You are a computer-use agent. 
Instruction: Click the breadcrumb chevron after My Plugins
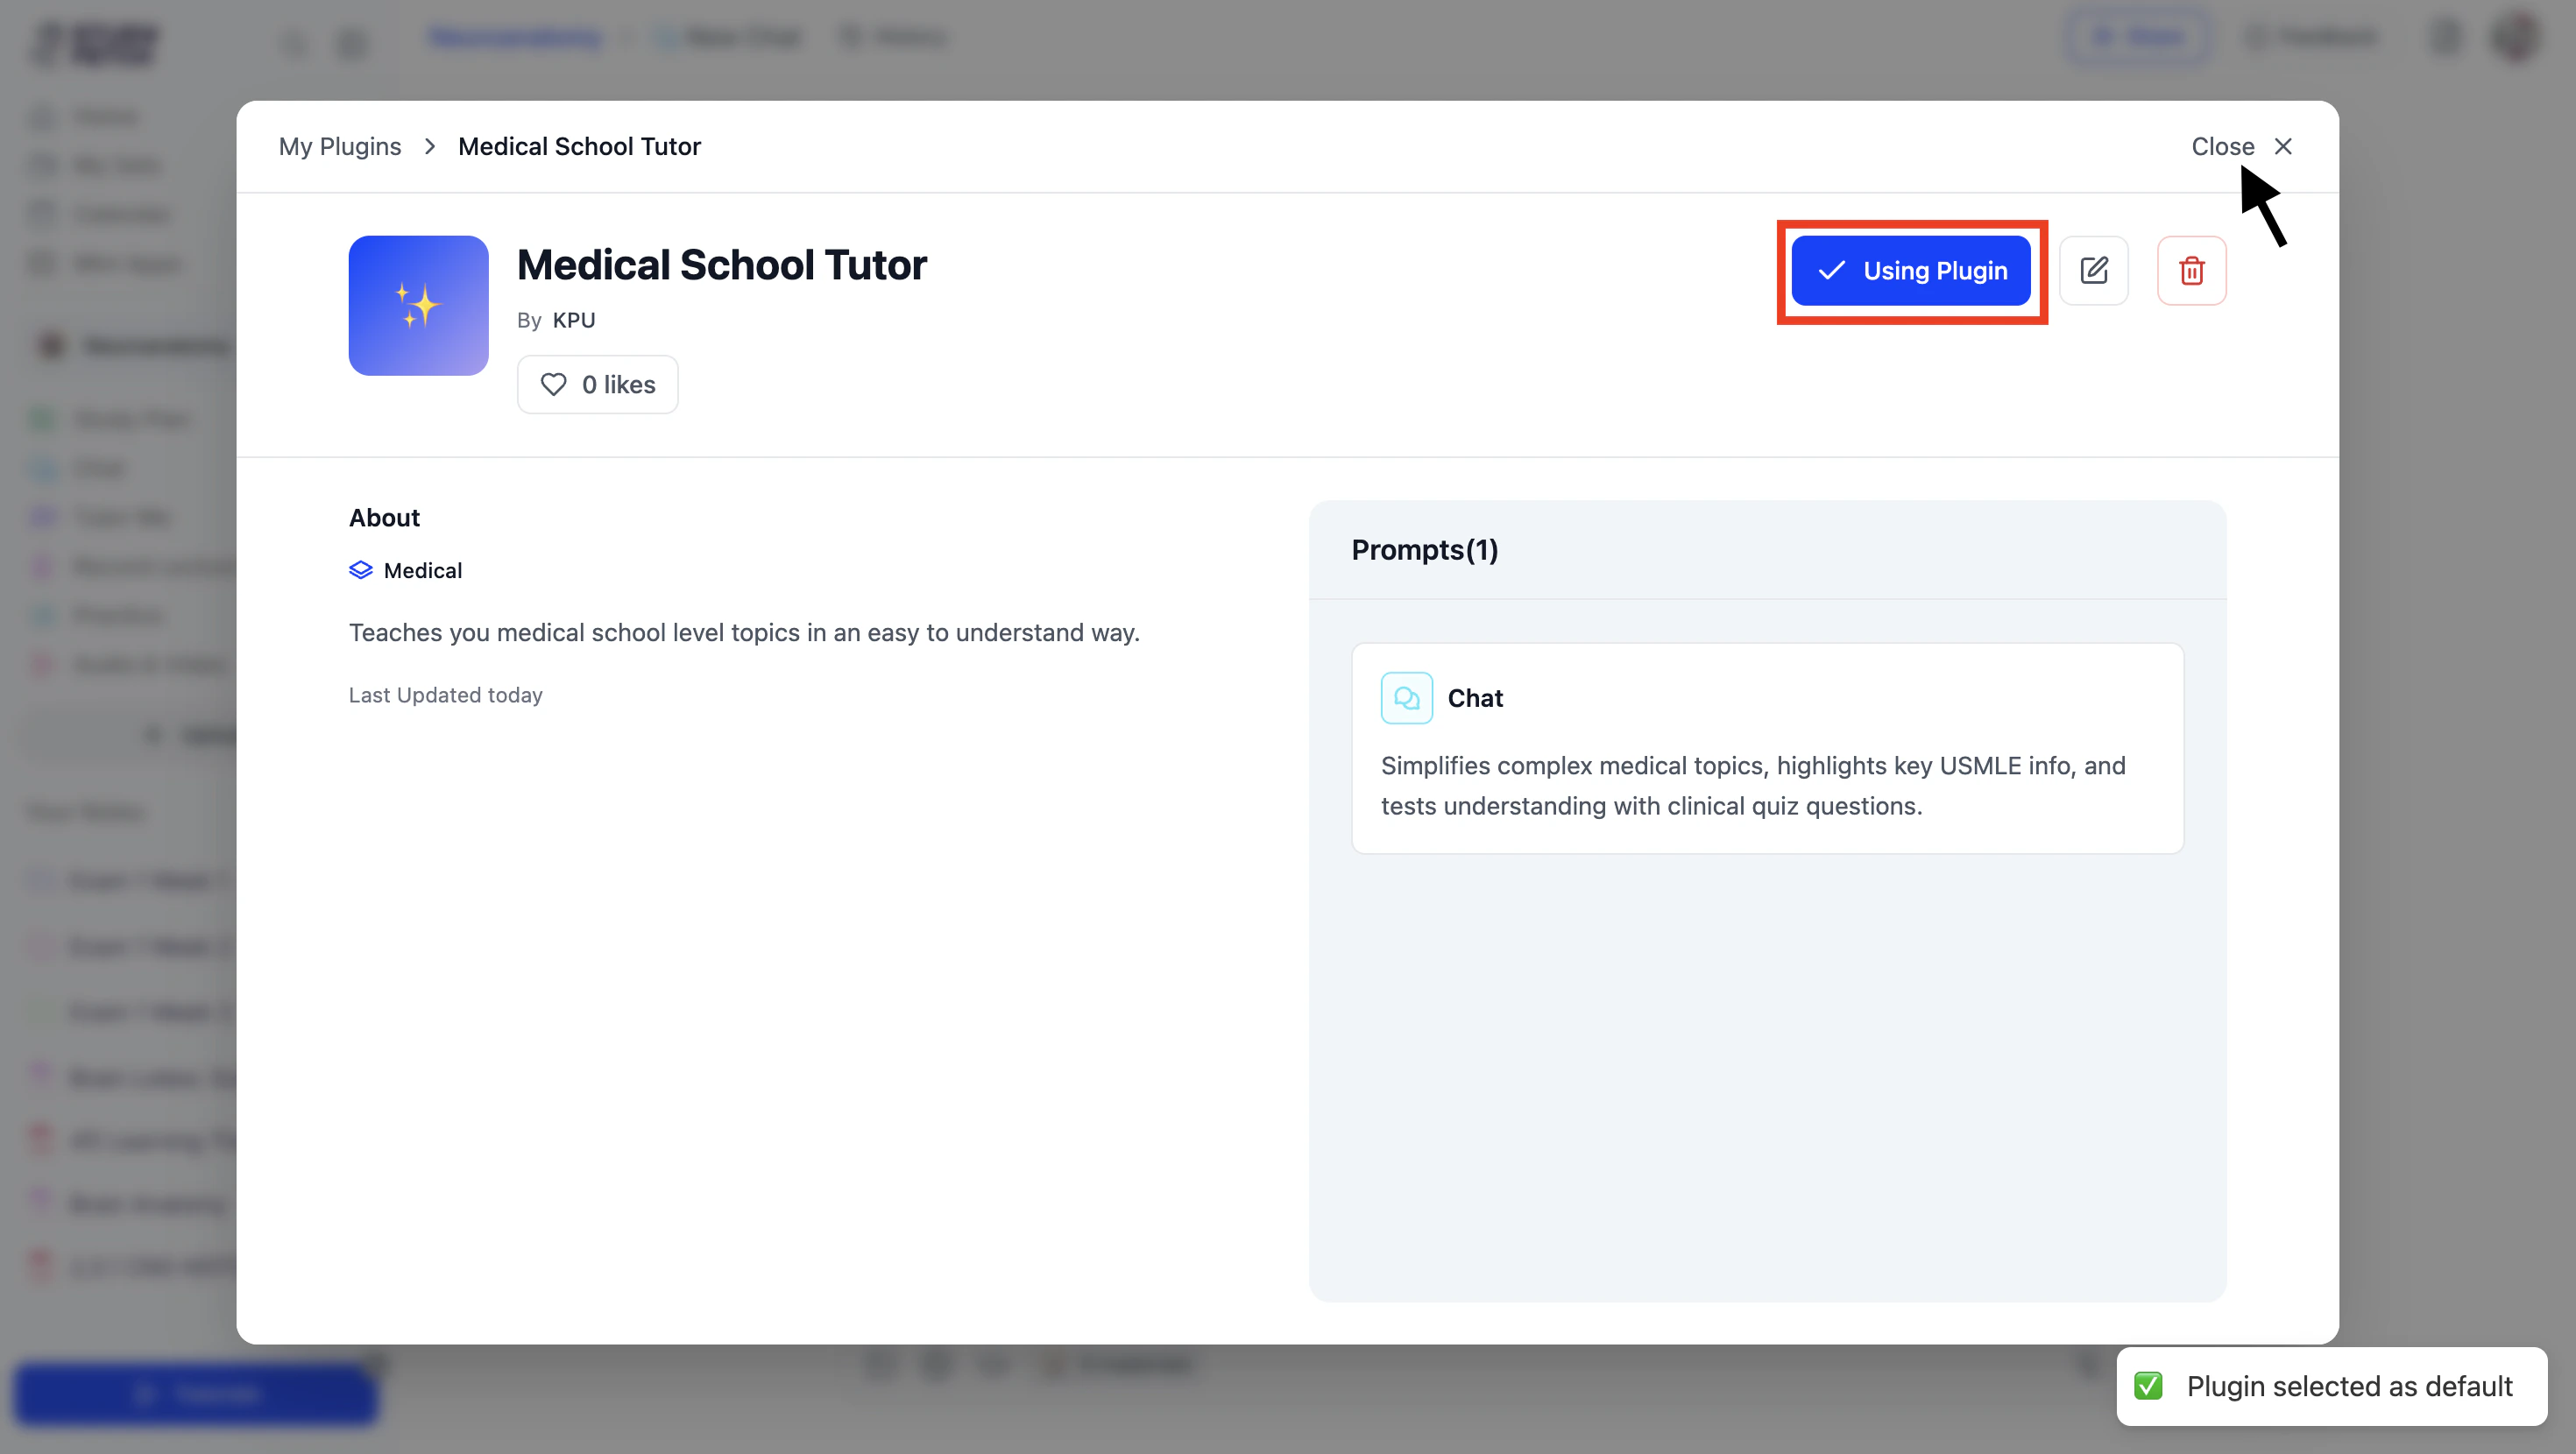[430, 146]
